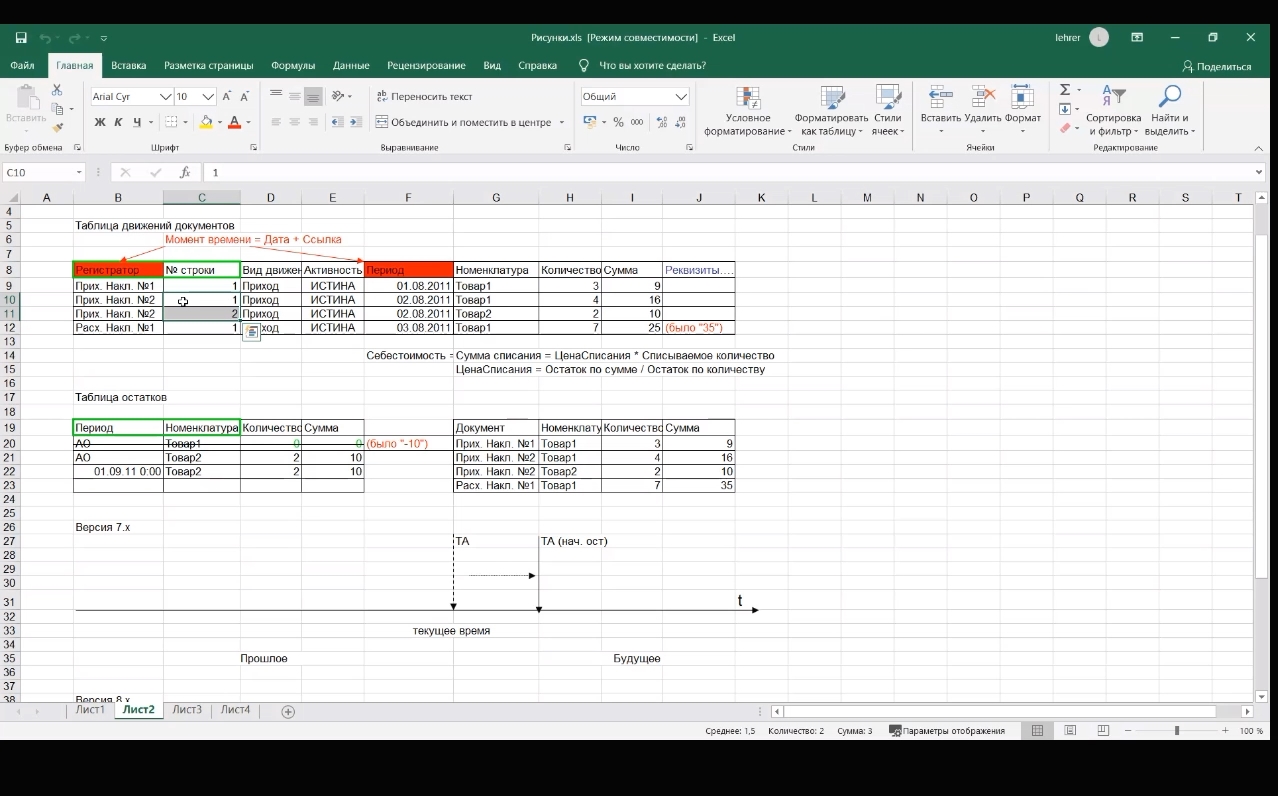Expand number format Общий dropdown
The image size is (1278, 796).
(x=681, y=97)
